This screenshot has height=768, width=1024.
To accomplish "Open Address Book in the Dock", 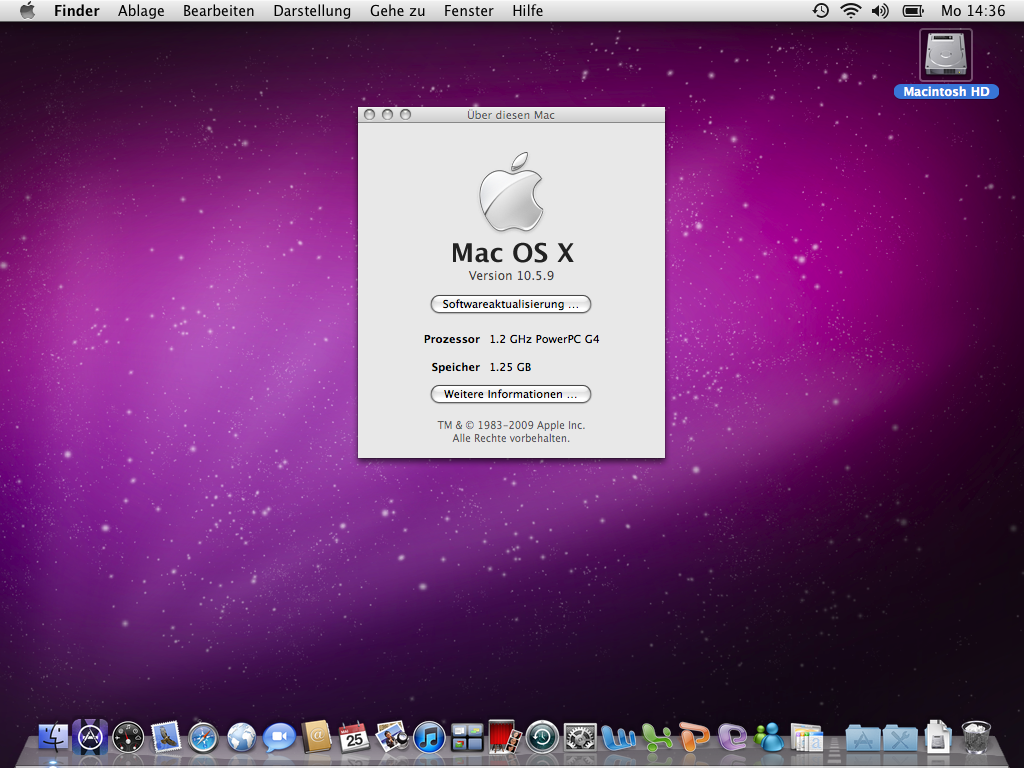I will click(x=317, y=737).
